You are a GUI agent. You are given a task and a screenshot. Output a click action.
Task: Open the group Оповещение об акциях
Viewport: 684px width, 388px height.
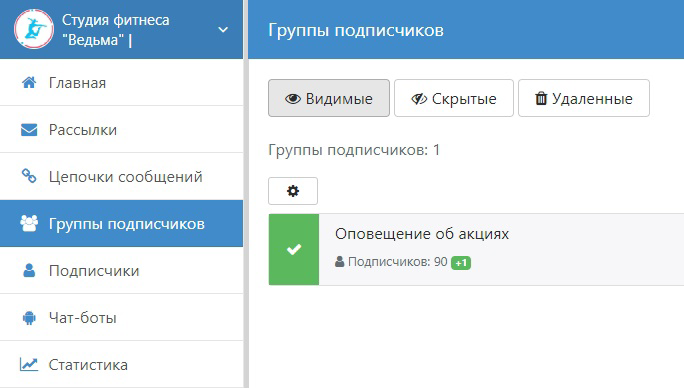[422, 234]
